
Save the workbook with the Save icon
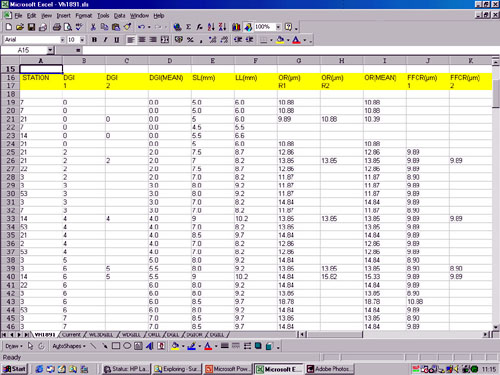(x=31, y=27)
